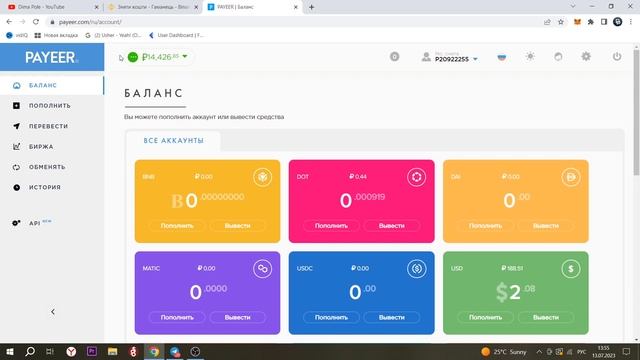This screenshot has height=360, width=640.
Task: Click Вывести on the USDC card
Action: [x=391, y=317]
